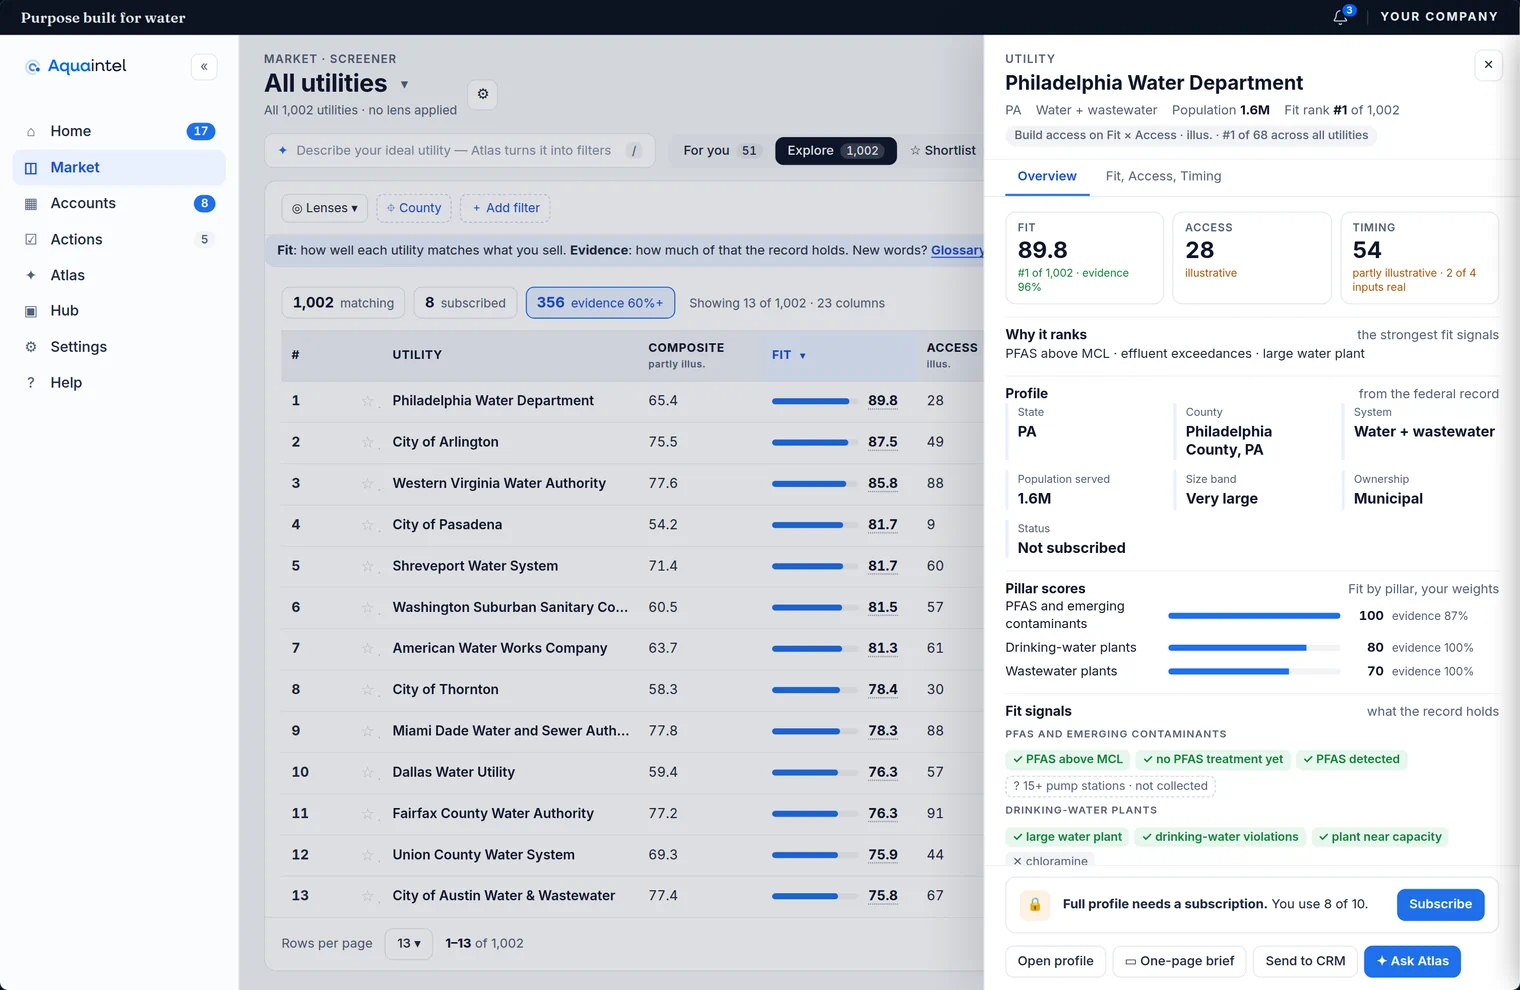Star Philadelphia Water Department row
This screenshot has height=990, width=1520.
tap(368, 401)
